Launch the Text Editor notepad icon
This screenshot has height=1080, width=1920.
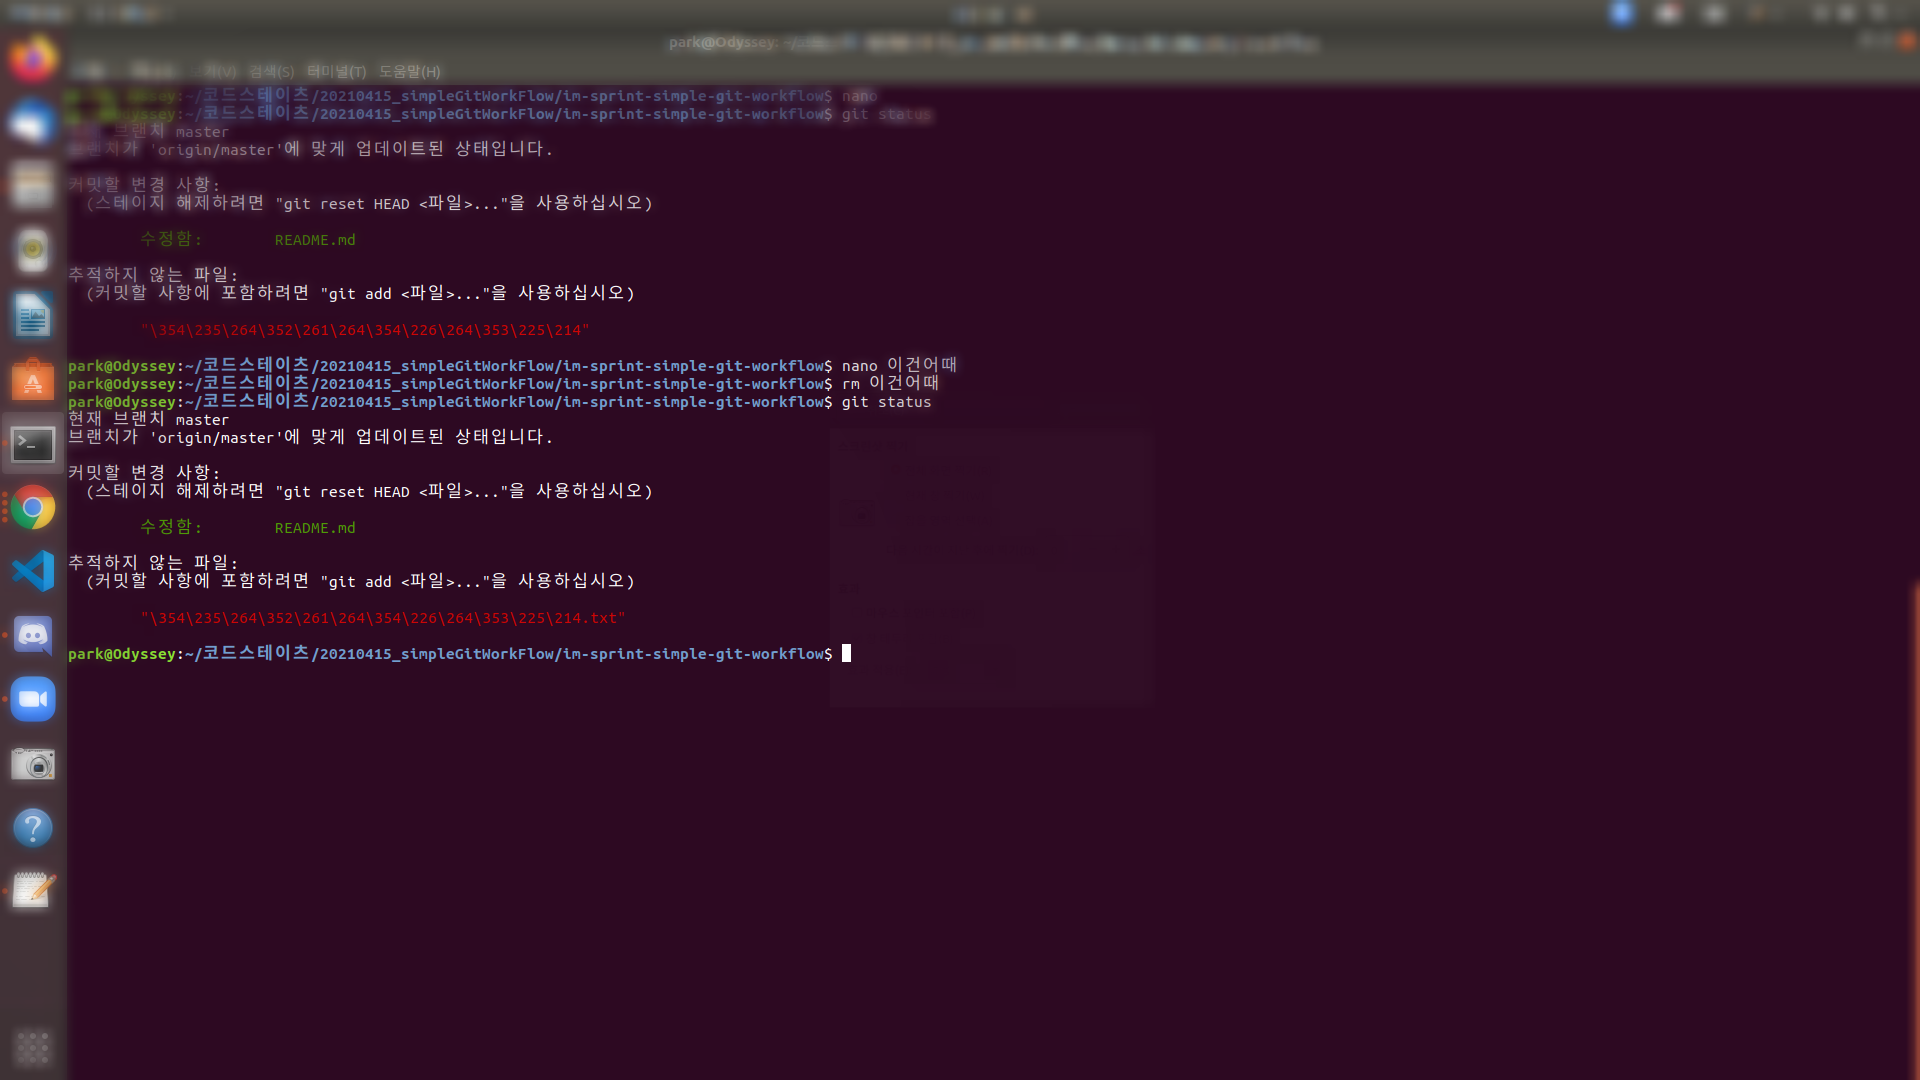[x=33, y=890]
